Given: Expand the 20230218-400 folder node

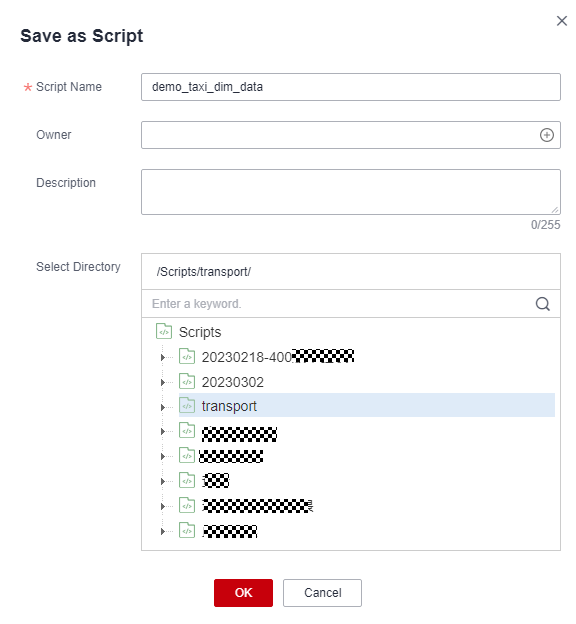Looking at the screenshot, I should click(x=162, y=357).
